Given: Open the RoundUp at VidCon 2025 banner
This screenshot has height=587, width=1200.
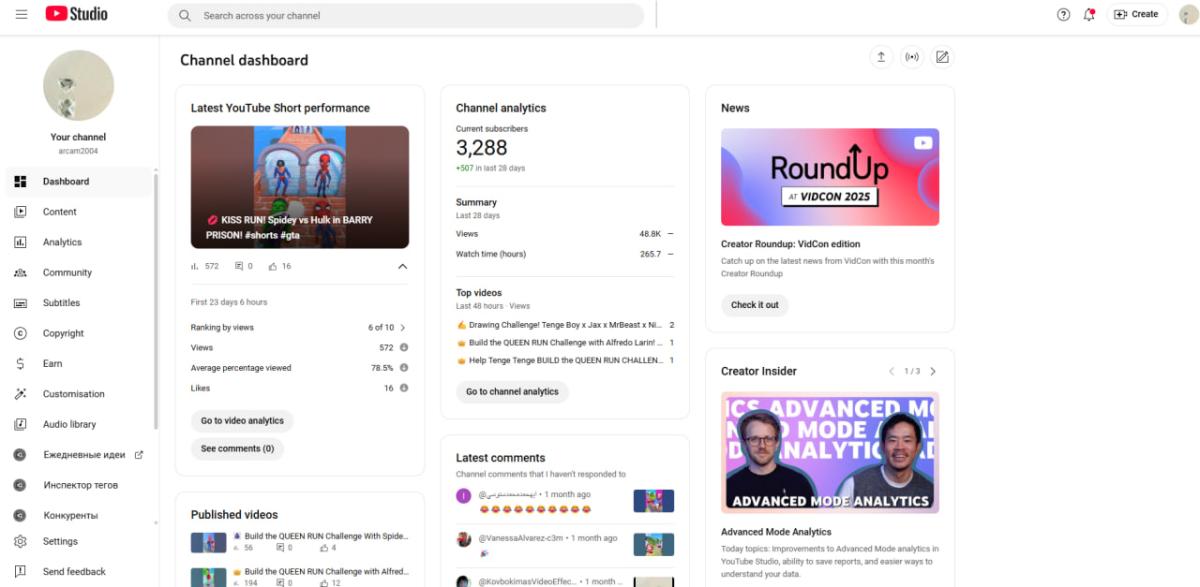Looking at the screenshot, I should [x=830, y=177].
